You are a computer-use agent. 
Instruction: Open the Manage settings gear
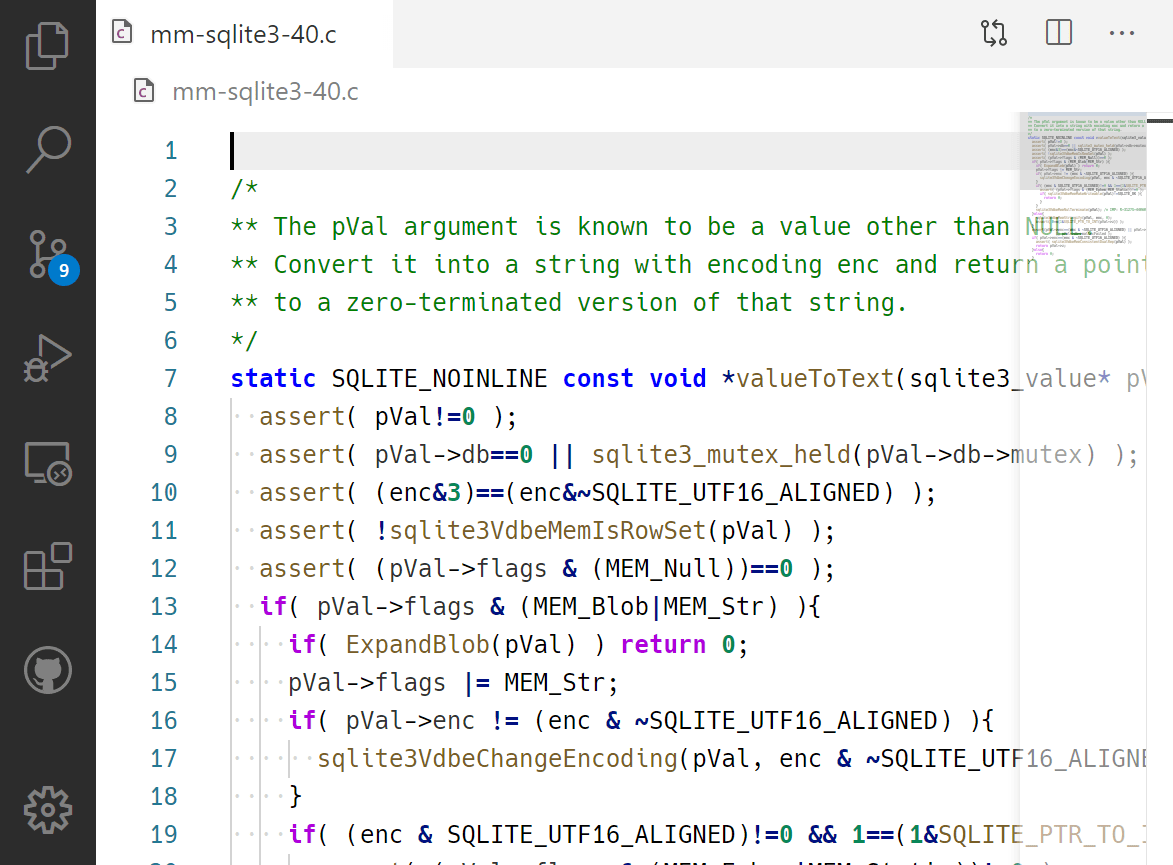point(47,809)
